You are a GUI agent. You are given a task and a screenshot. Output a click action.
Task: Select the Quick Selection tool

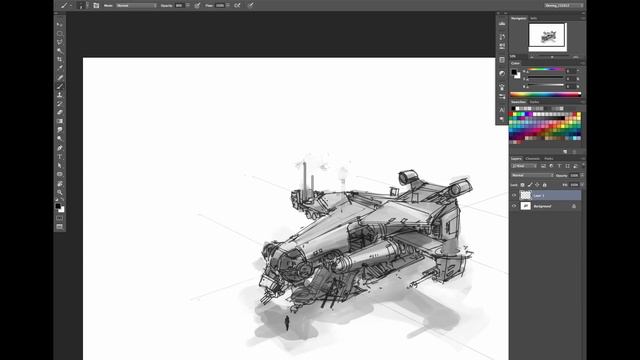coord(60,51)
